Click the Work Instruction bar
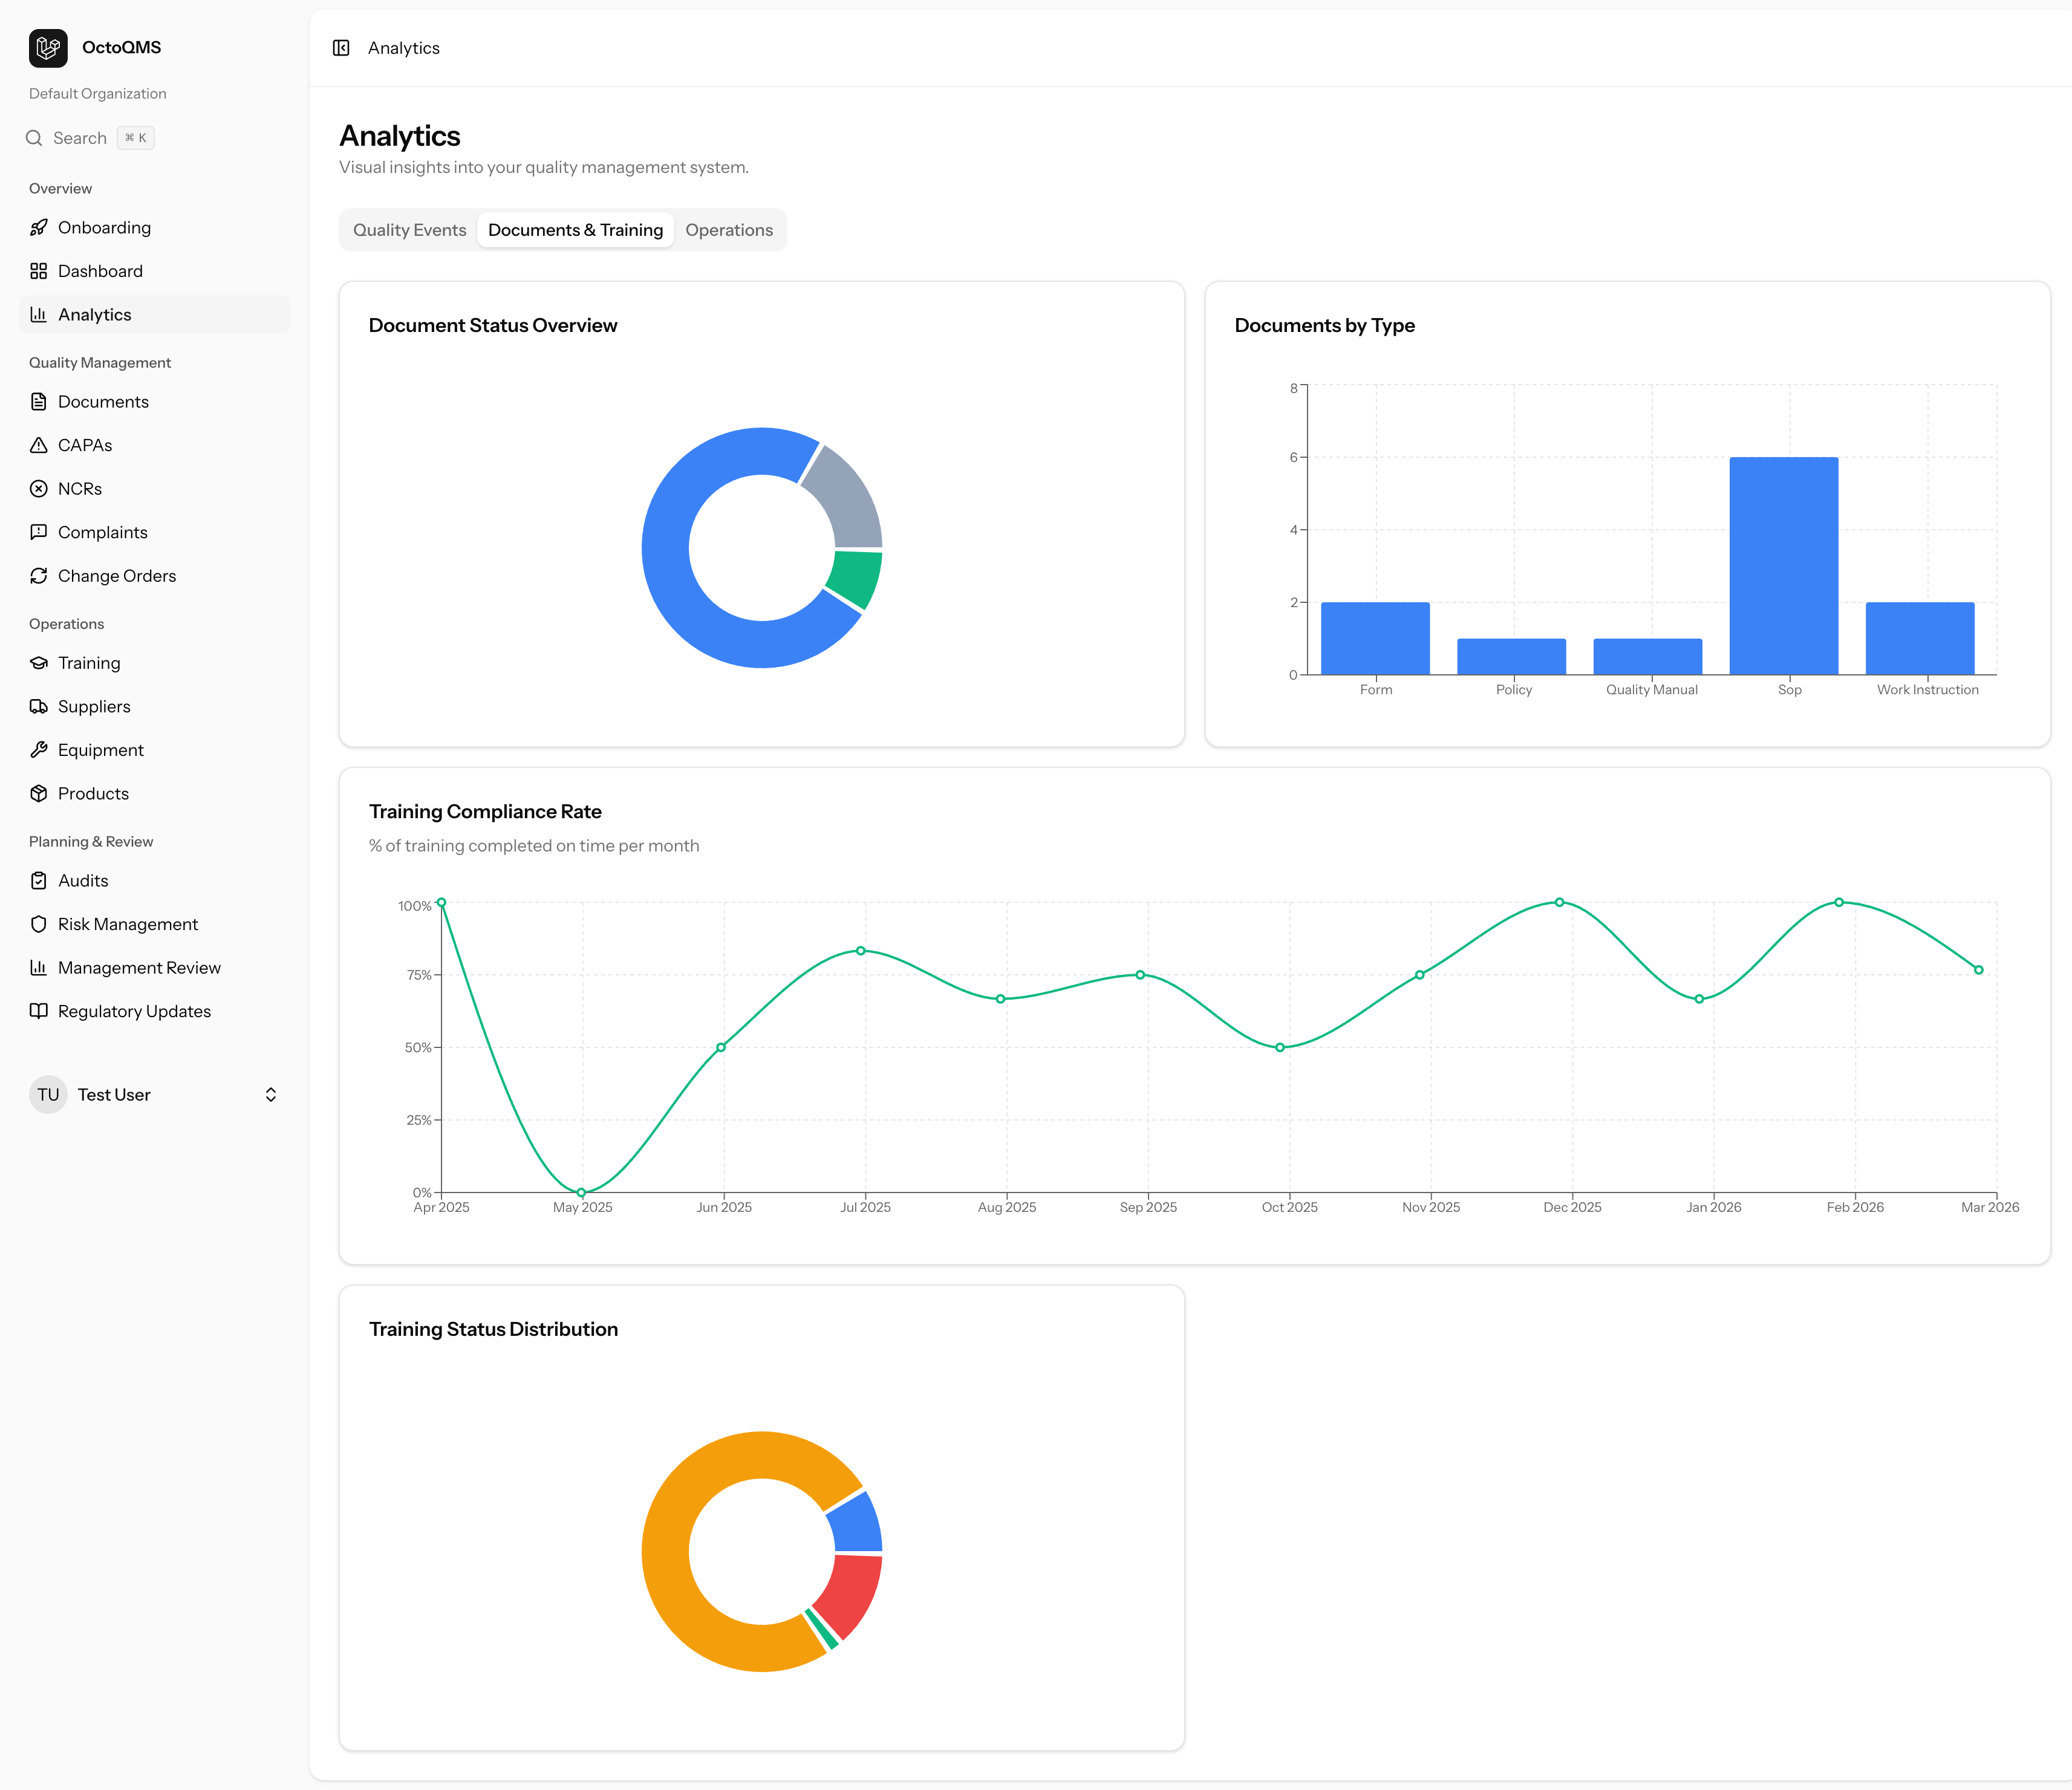 click(x=1920, y=638)
